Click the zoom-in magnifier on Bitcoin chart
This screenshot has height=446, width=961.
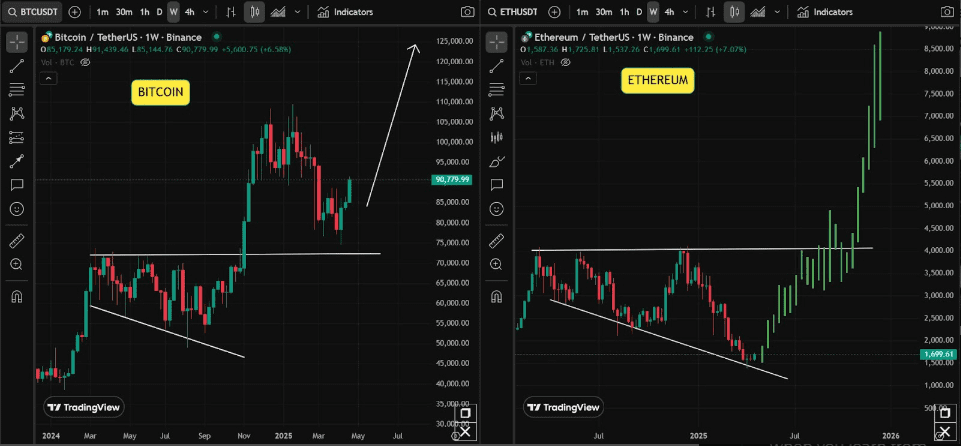click(17, 264)
